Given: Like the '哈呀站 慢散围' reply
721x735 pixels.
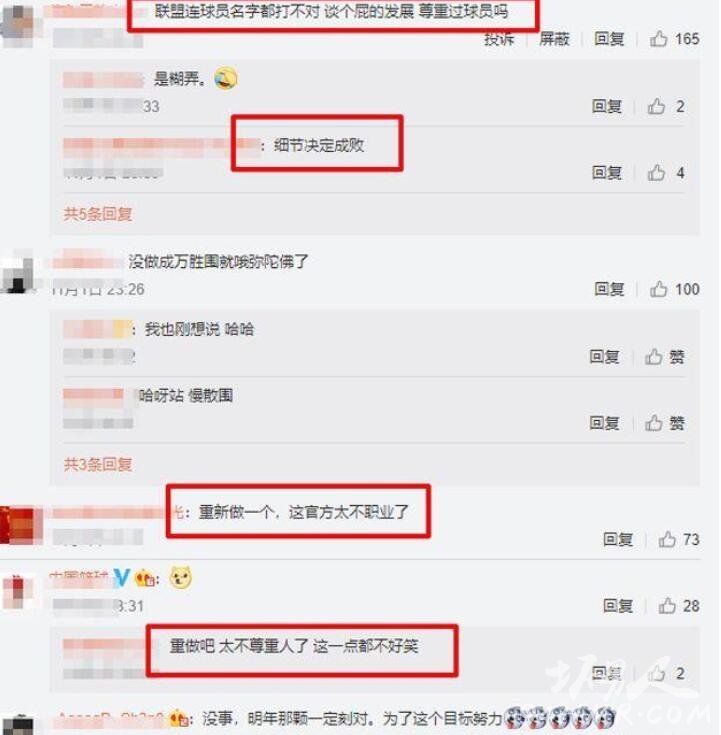Looking at the screenshot, I should tap(664, 423).
